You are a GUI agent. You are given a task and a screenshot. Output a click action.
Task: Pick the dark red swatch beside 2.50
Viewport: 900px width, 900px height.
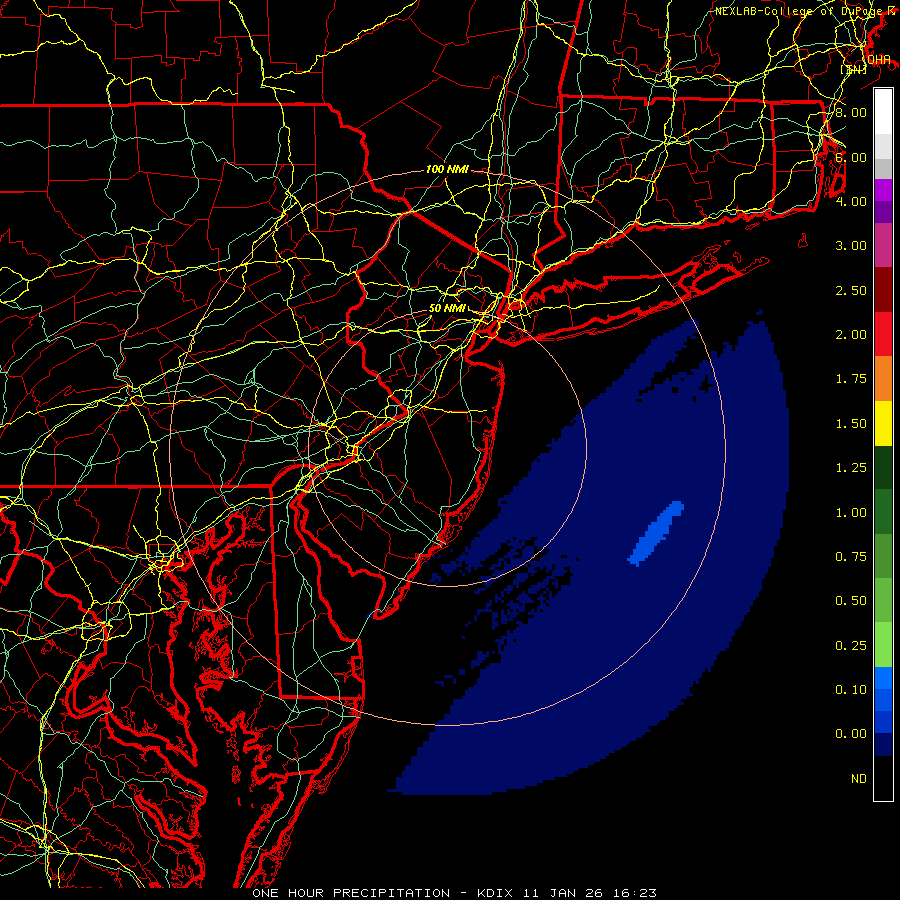(x=883, y=290)
